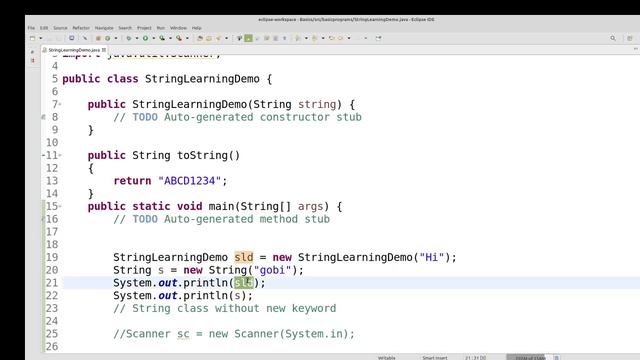Expand the Run launch dropdown arrow
This screenshot has height=360, width=640.
(153, 38)
